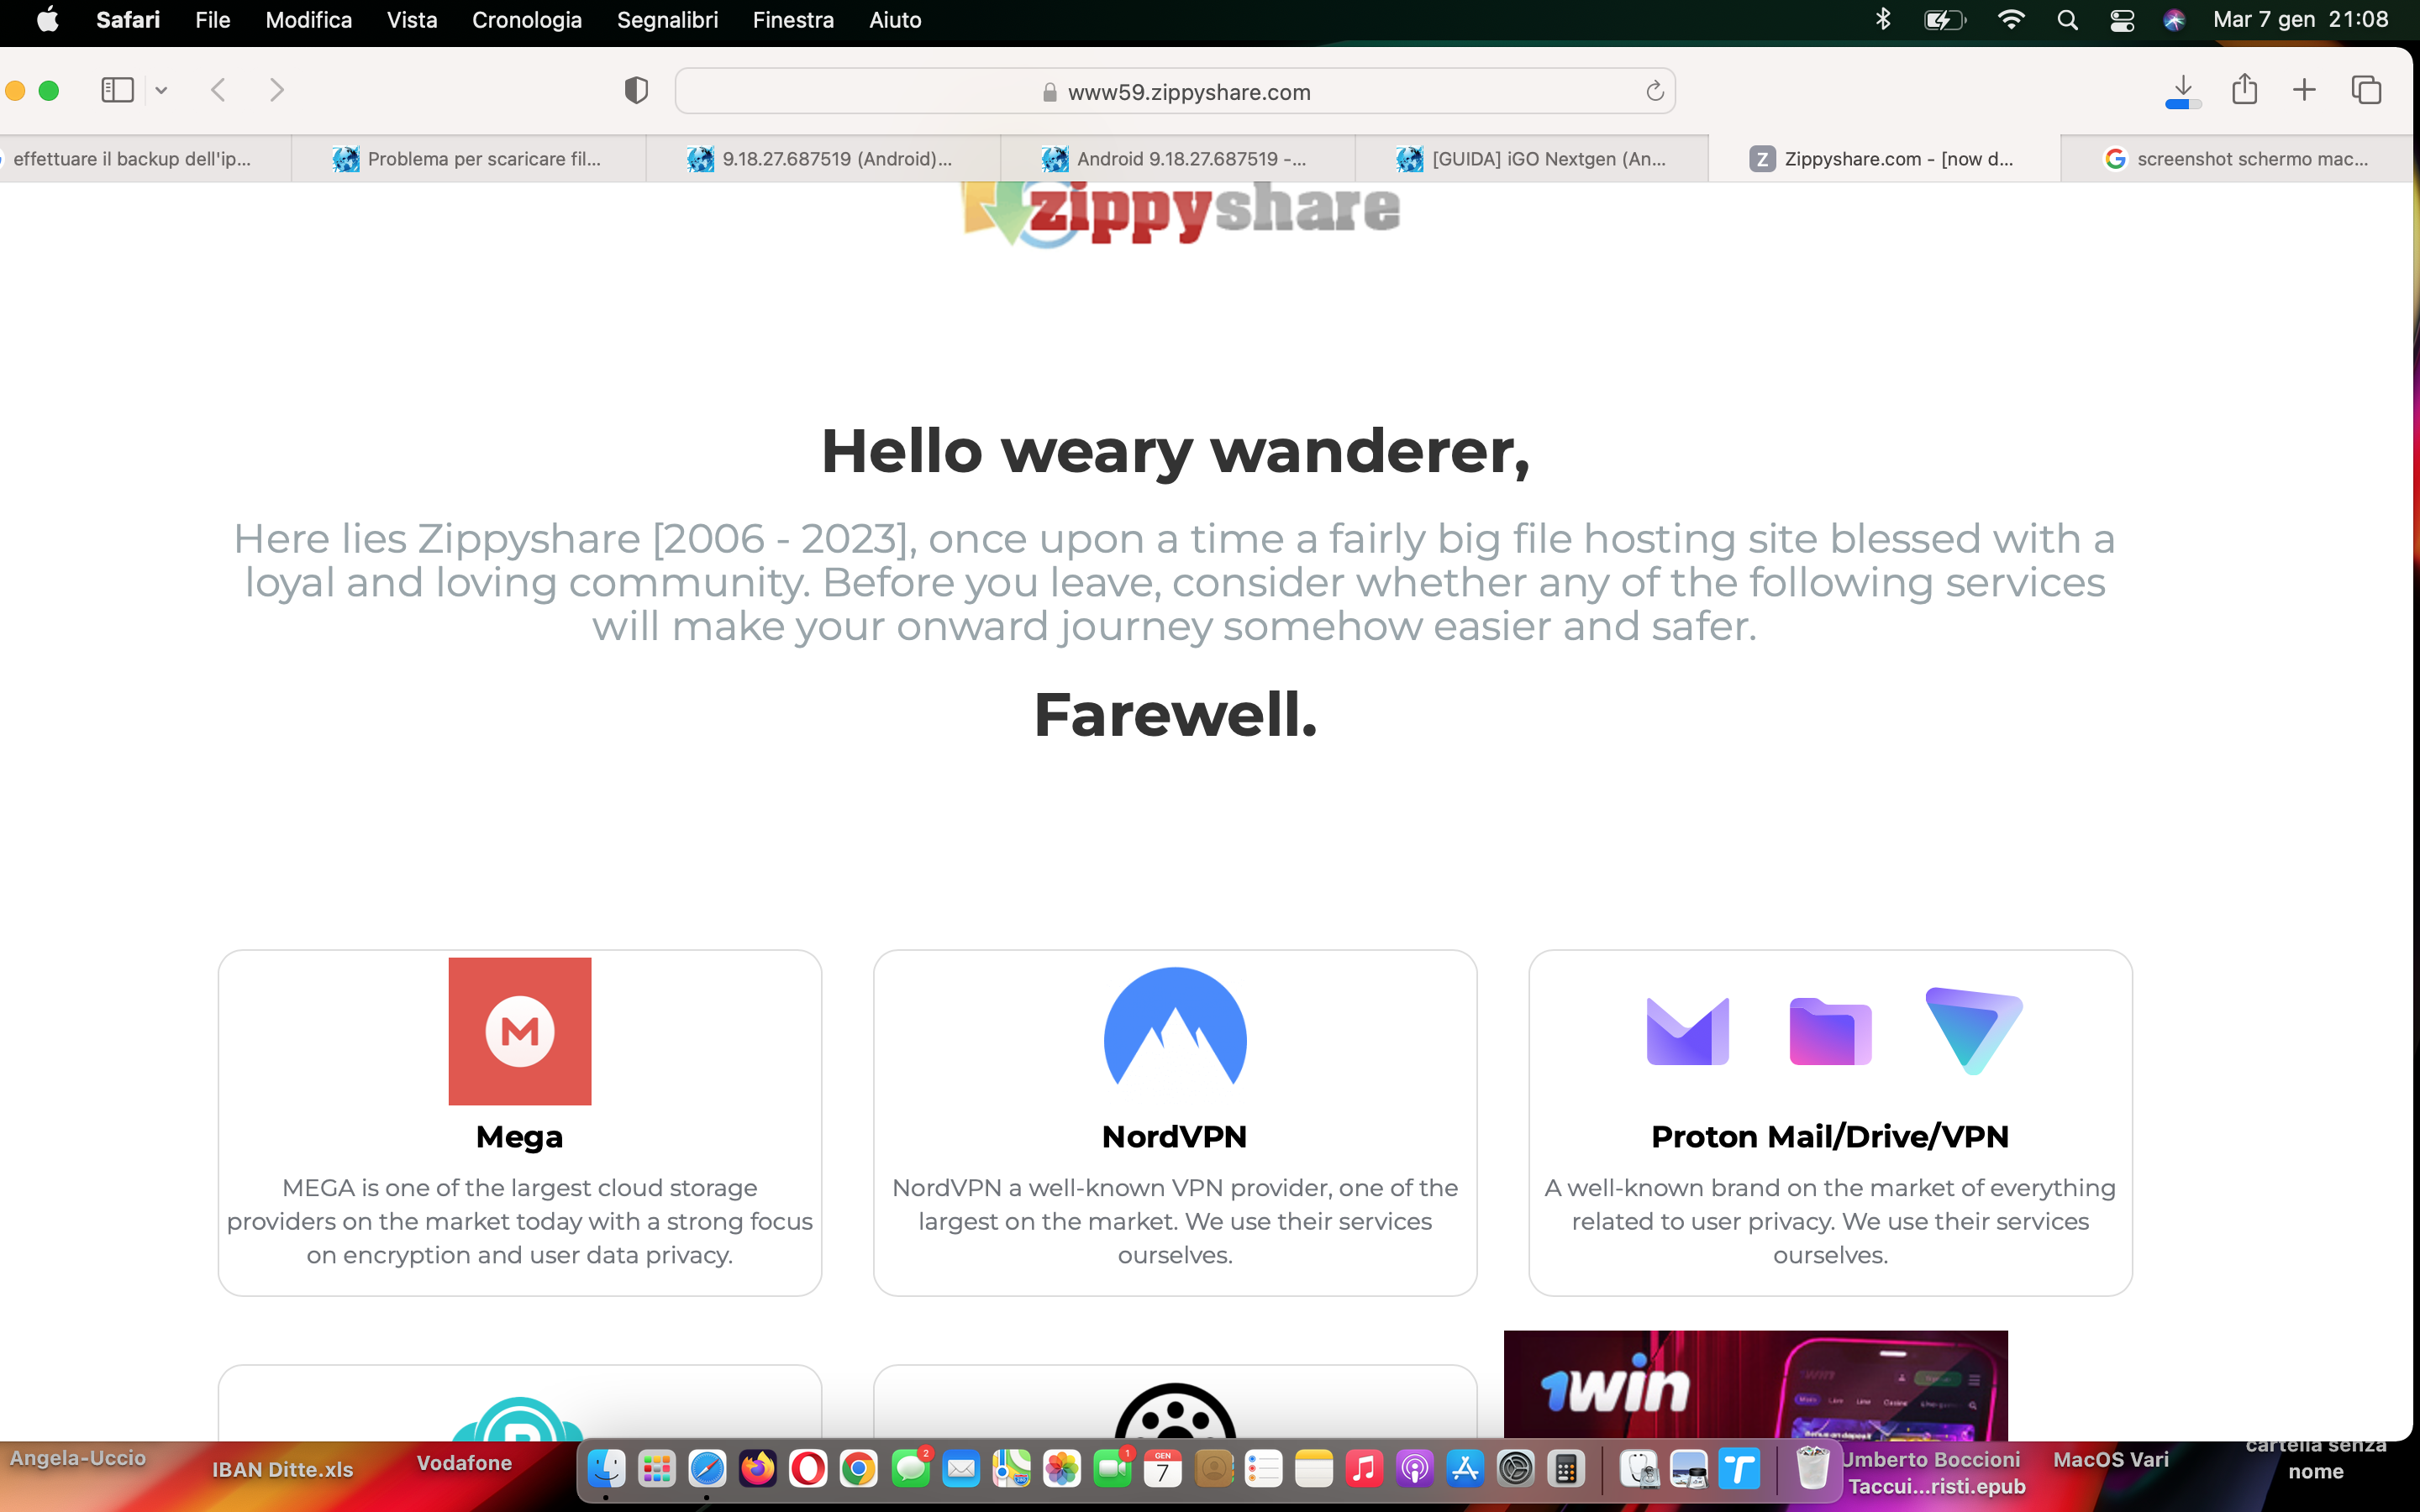
Task: Open the Cronologia menu
Action: (x=527, y=20)
